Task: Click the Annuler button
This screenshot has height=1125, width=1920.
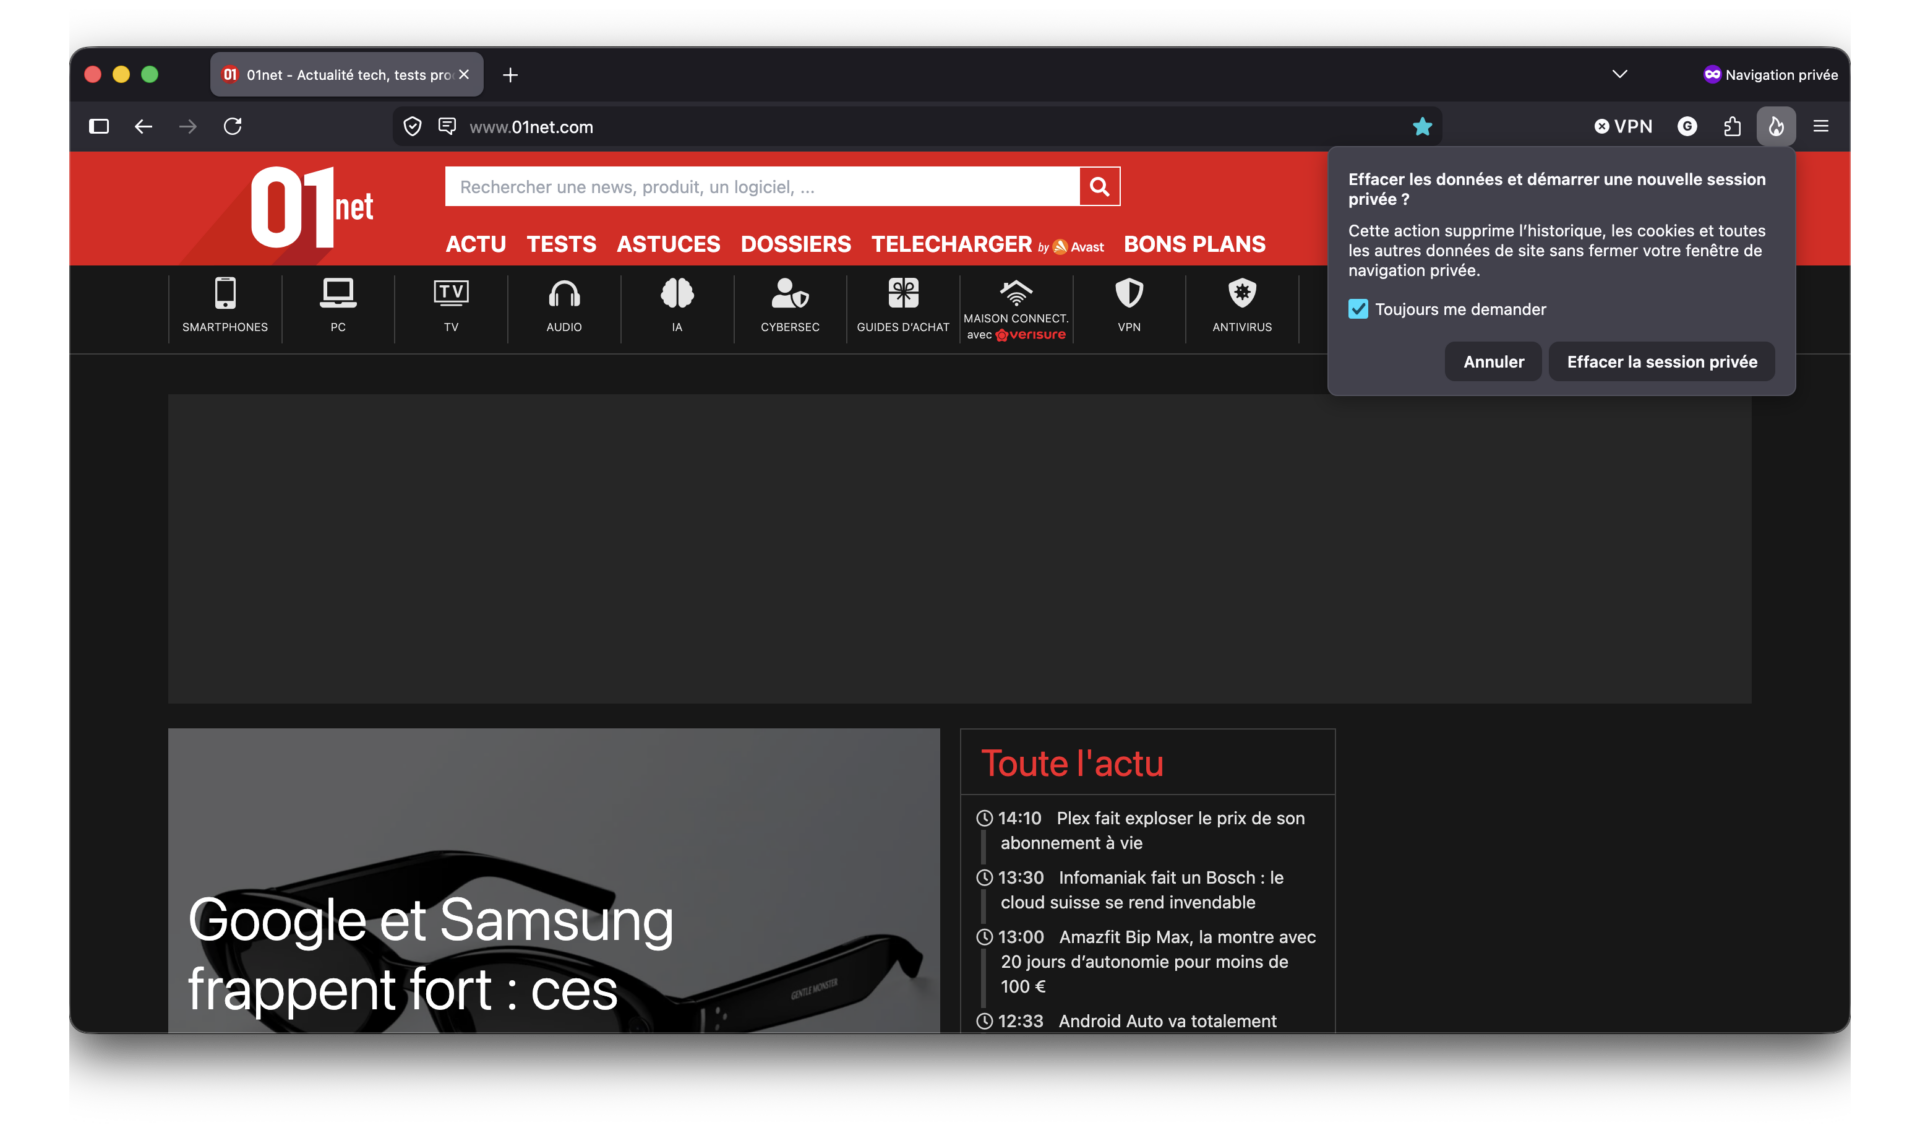Action: [1493, 362]
